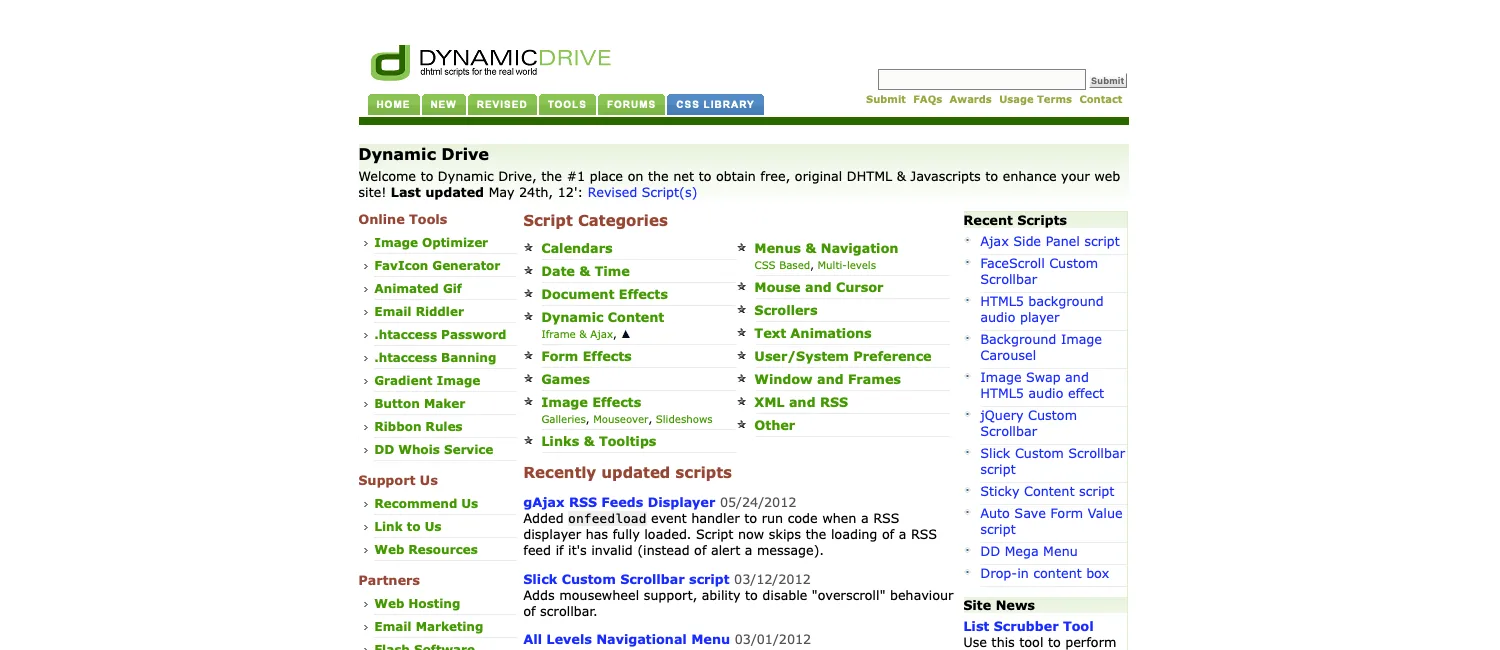
Task: Browse the Mouse and Cursor category
Action: point(819,288)
